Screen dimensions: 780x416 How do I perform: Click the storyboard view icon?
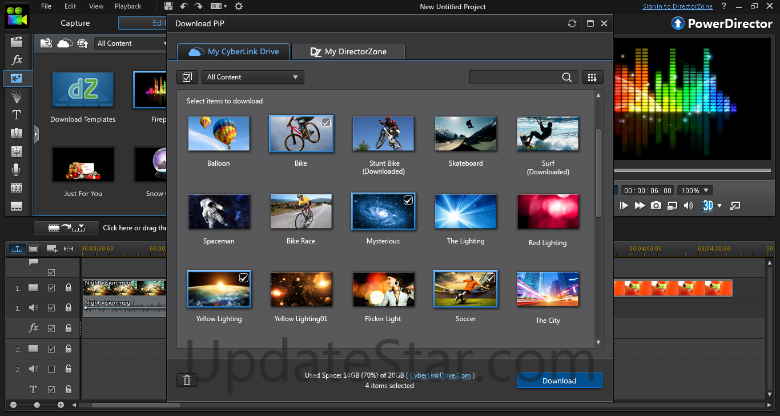click(33, 248)
